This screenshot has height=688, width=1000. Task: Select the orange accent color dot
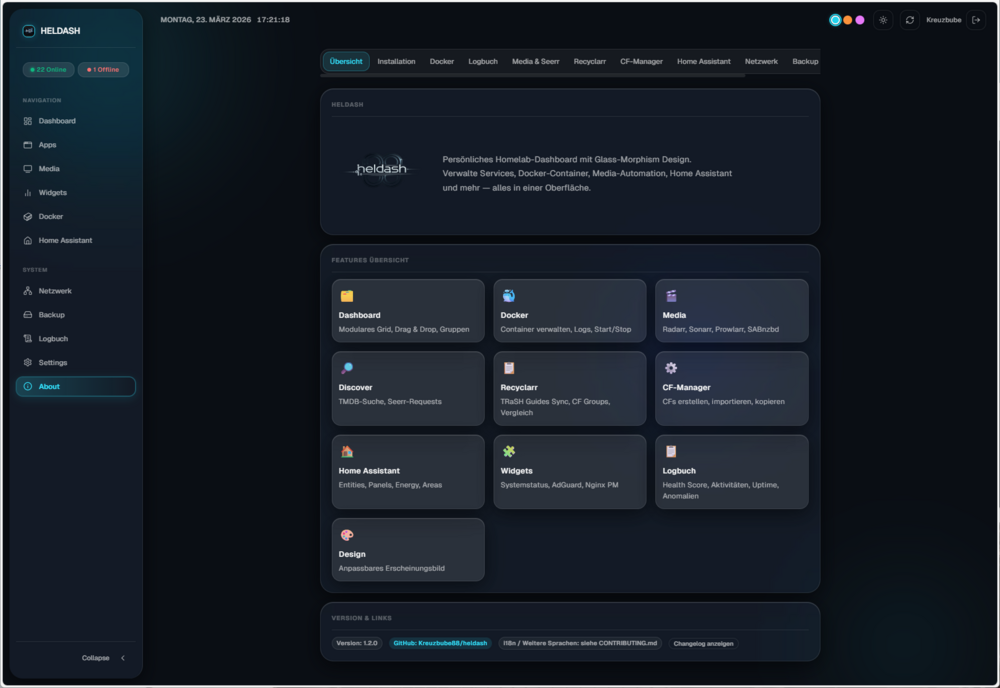848,20
